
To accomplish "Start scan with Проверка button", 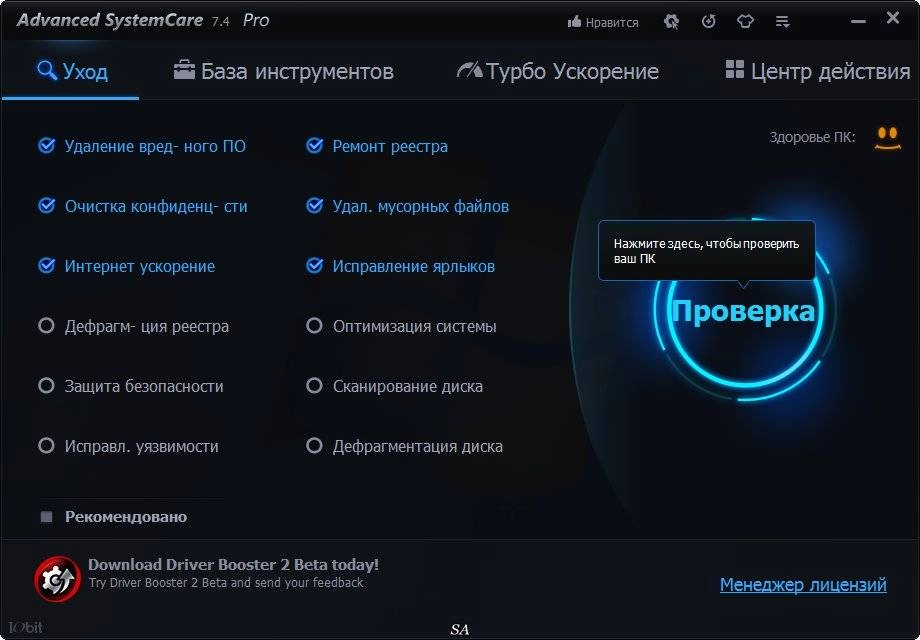I will tap(743, 311).
